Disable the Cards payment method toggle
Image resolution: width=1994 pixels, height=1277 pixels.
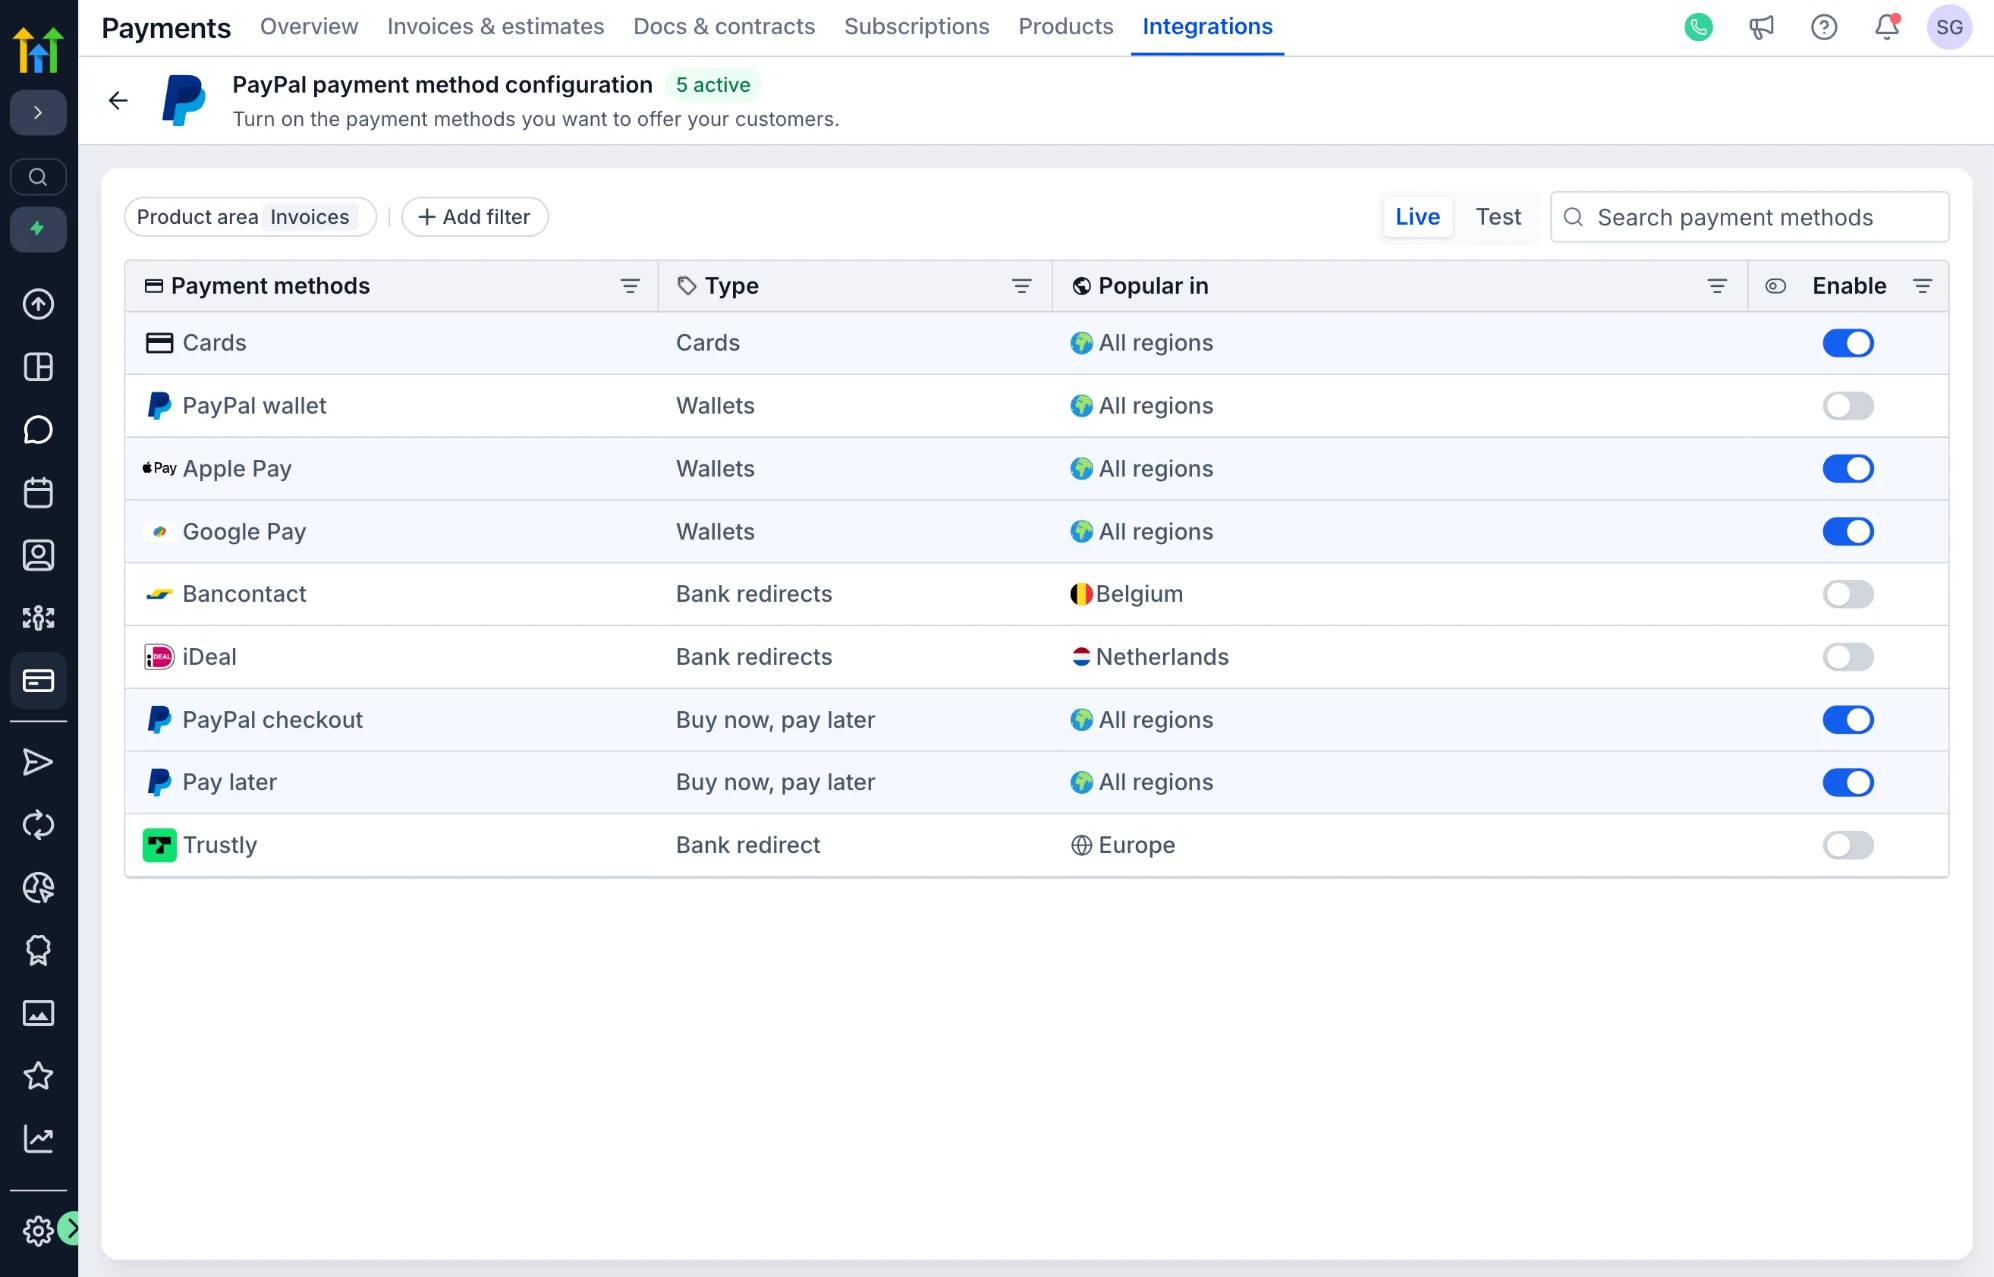(1848, 343)
